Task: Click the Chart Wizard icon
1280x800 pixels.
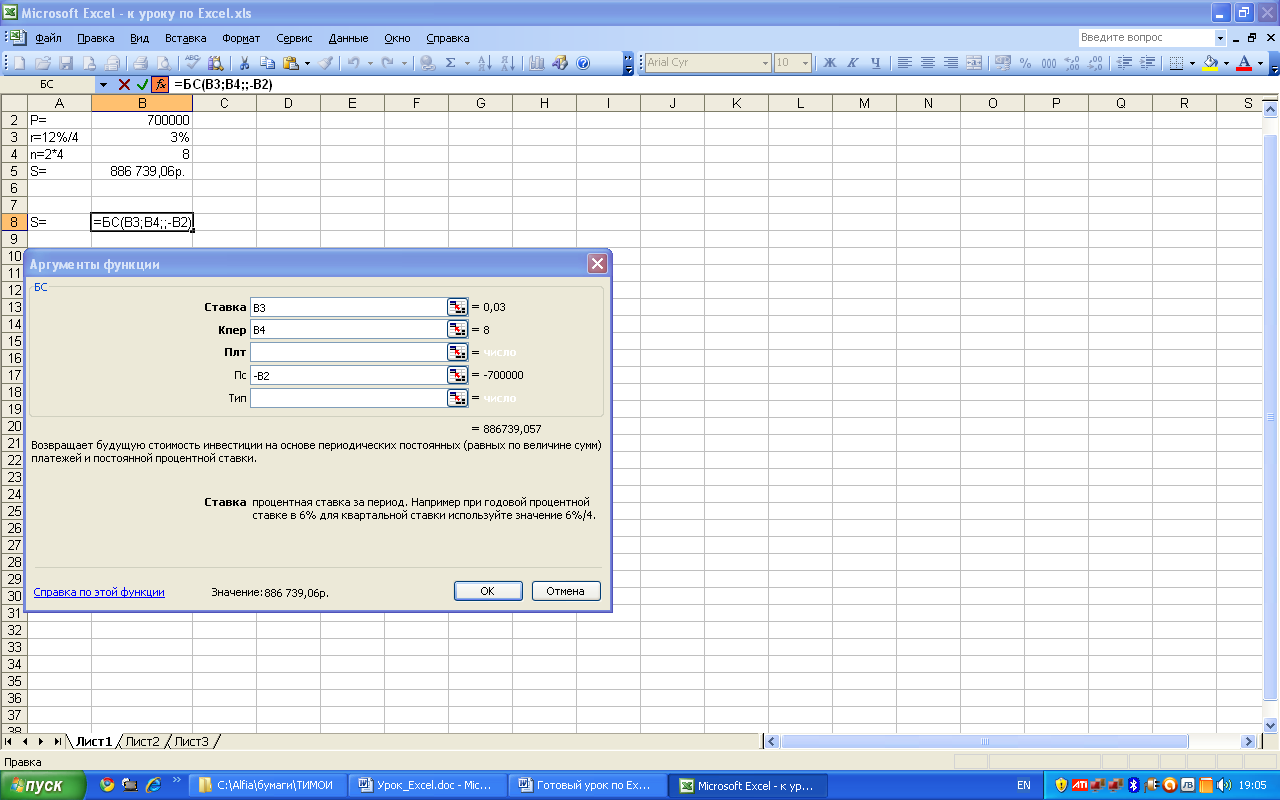Action: pos(537,63)
